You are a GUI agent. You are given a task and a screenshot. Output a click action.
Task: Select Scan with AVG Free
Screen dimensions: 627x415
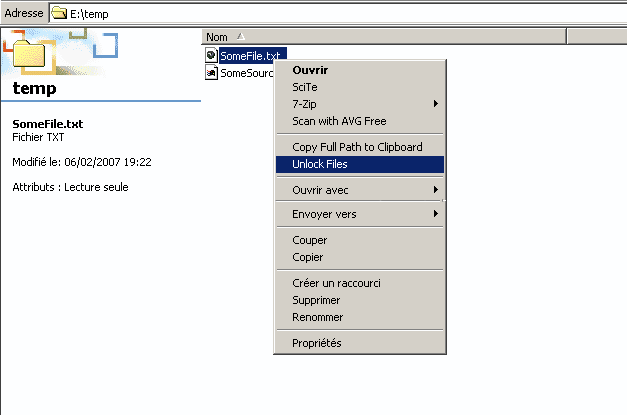click(359, 121)
